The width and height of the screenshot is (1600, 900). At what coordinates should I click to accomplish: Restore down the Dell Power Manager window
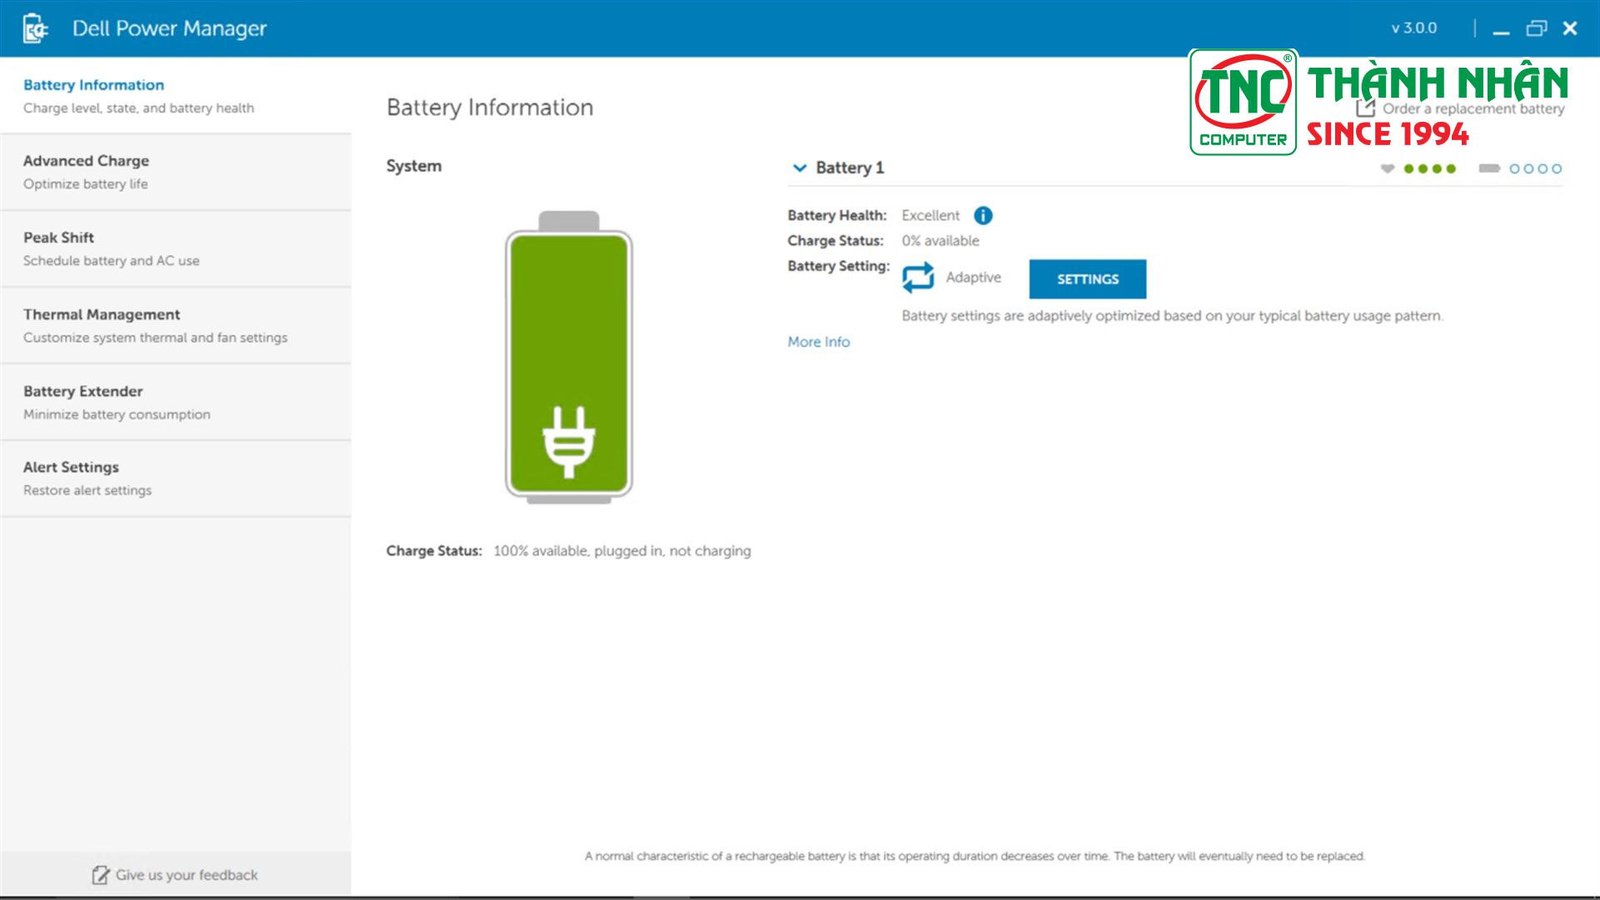1536,29
